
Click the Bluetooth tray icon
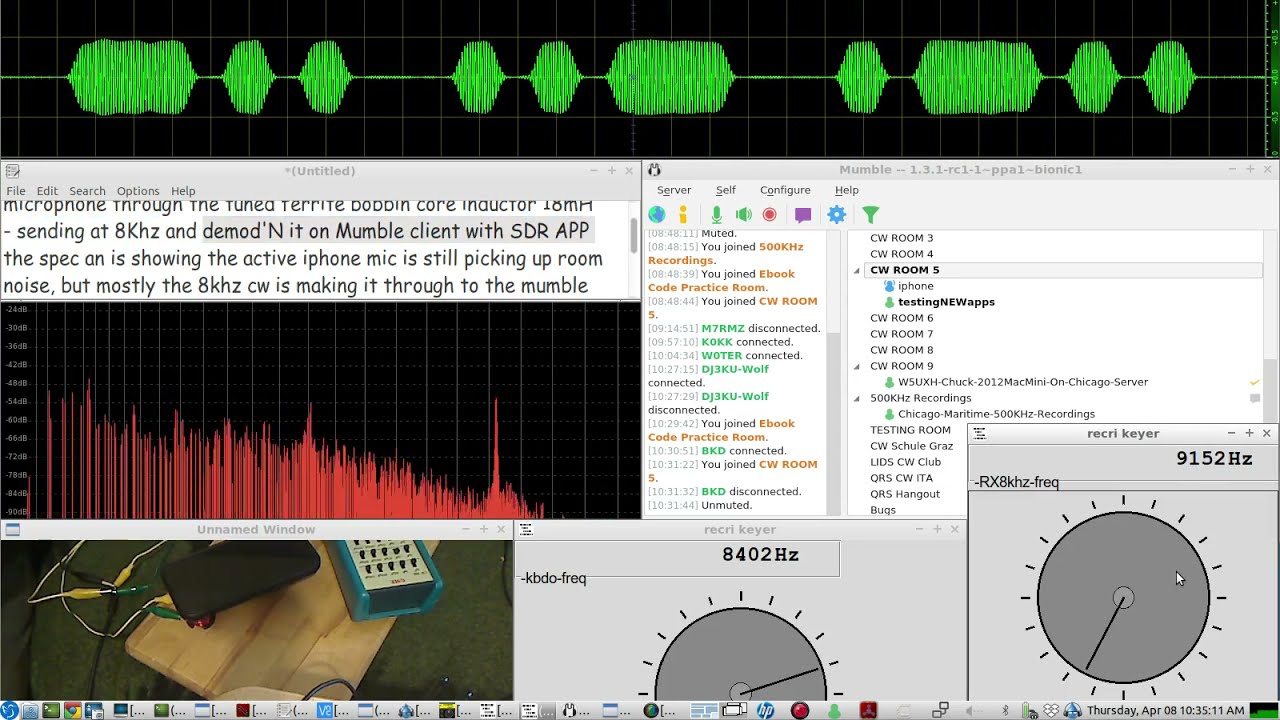point(1005,711)
